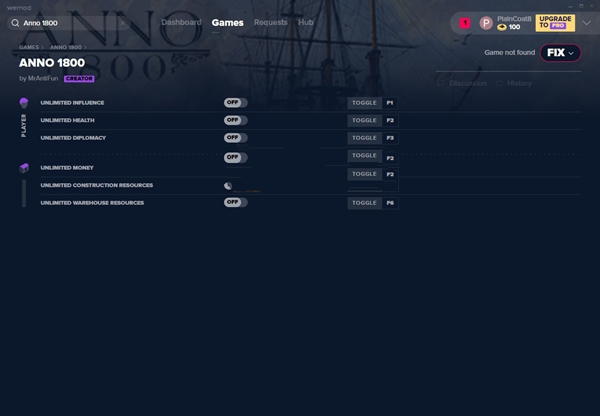The height and width of the screenshot is (416, 600).
Task: Minimize the WeMod window
Action: 570,6
